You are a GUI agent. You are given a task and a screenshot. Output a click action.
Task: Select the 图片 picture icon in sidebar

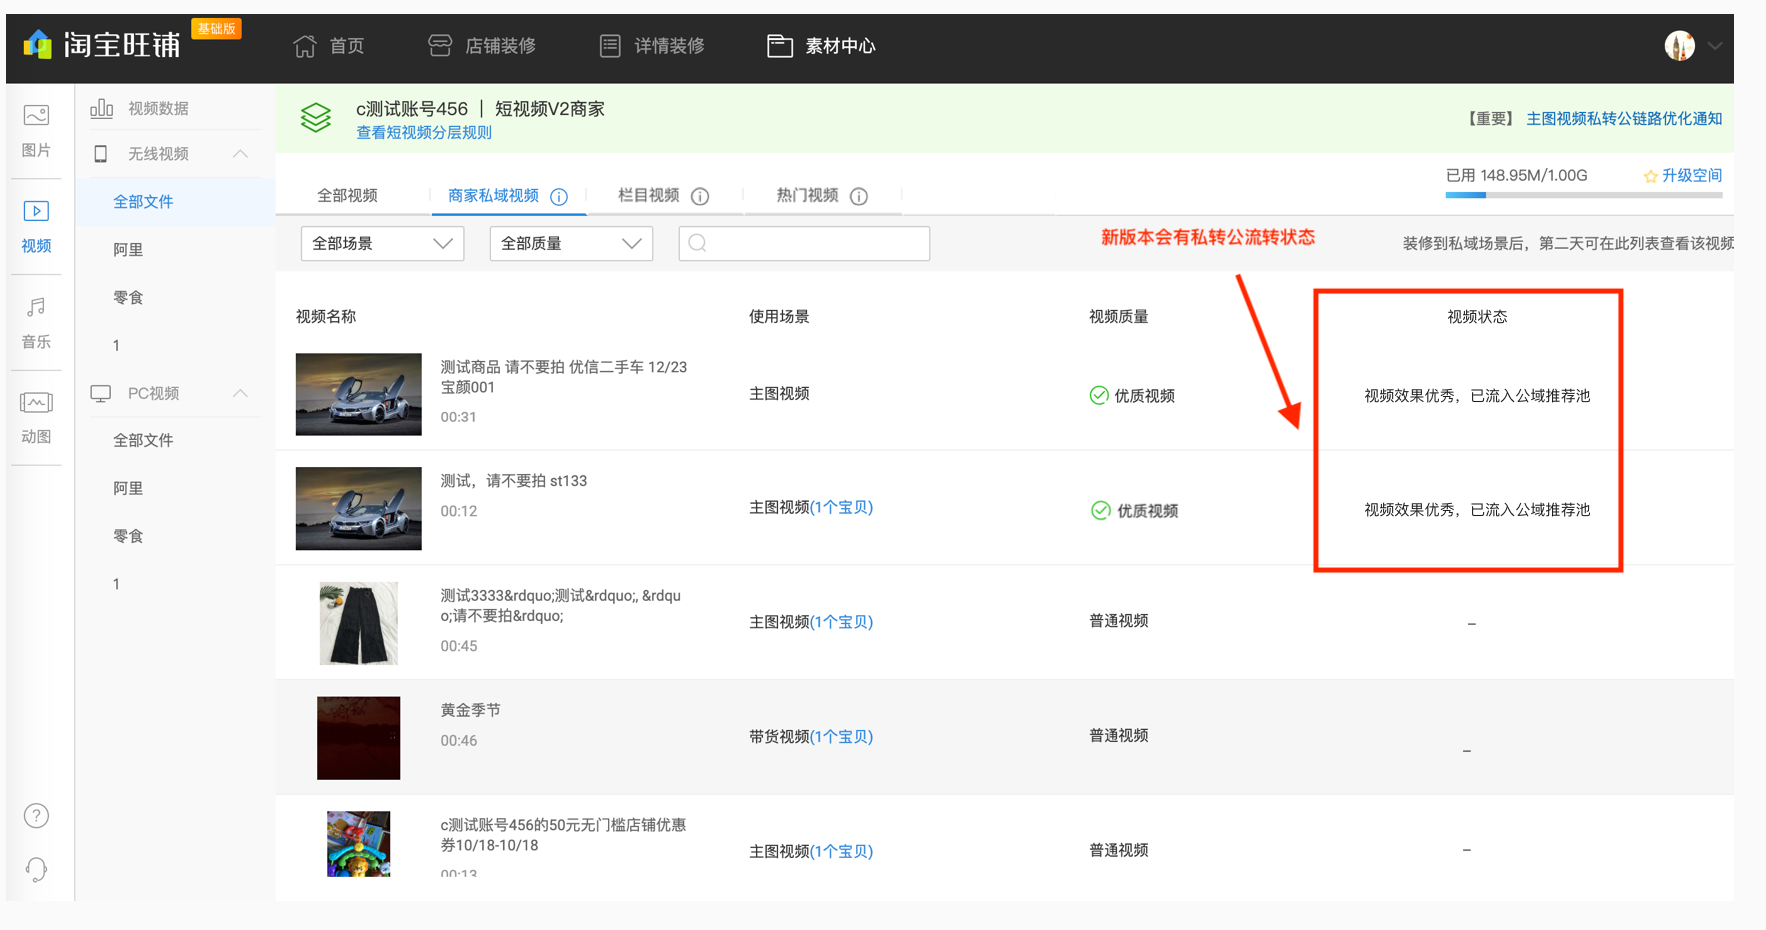pyautogui.click(x=36, y=116)
